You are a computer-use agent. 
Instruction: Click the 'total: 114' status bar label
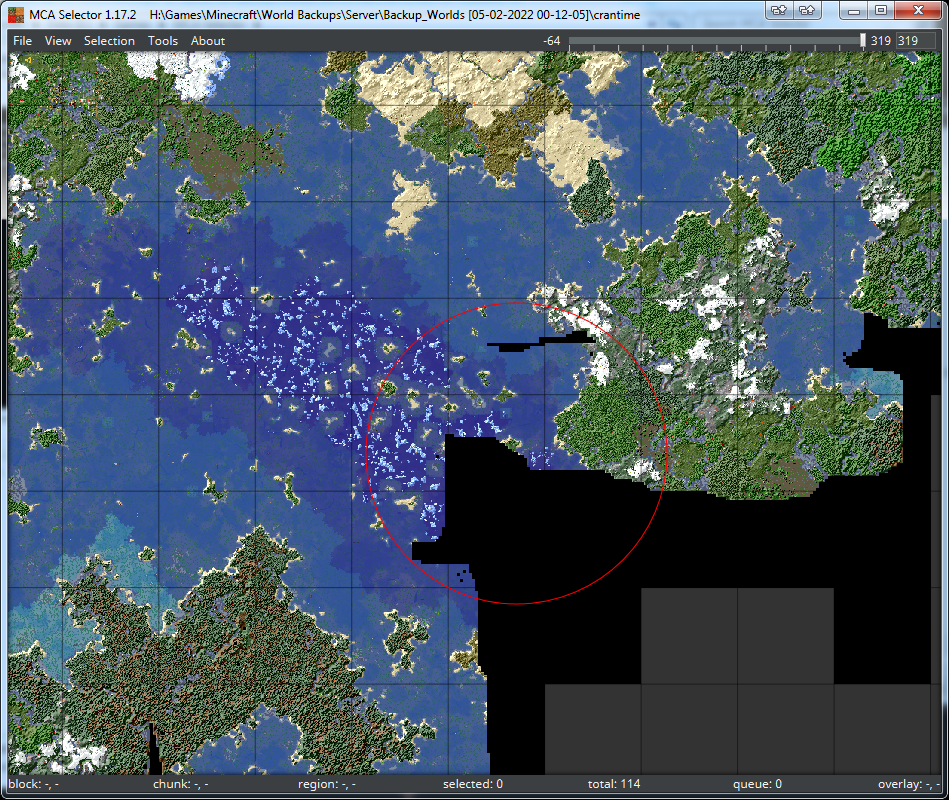click(x=614, y=785)
